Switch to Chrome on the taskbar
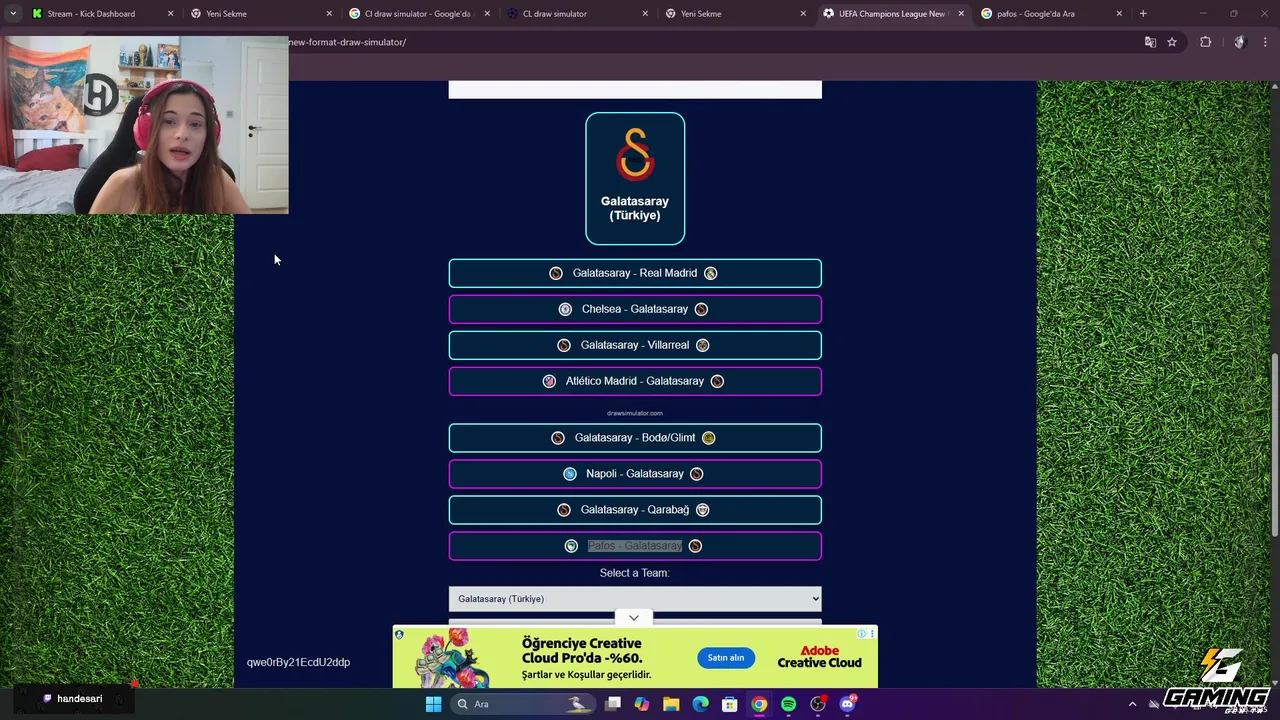 (759, 704)
